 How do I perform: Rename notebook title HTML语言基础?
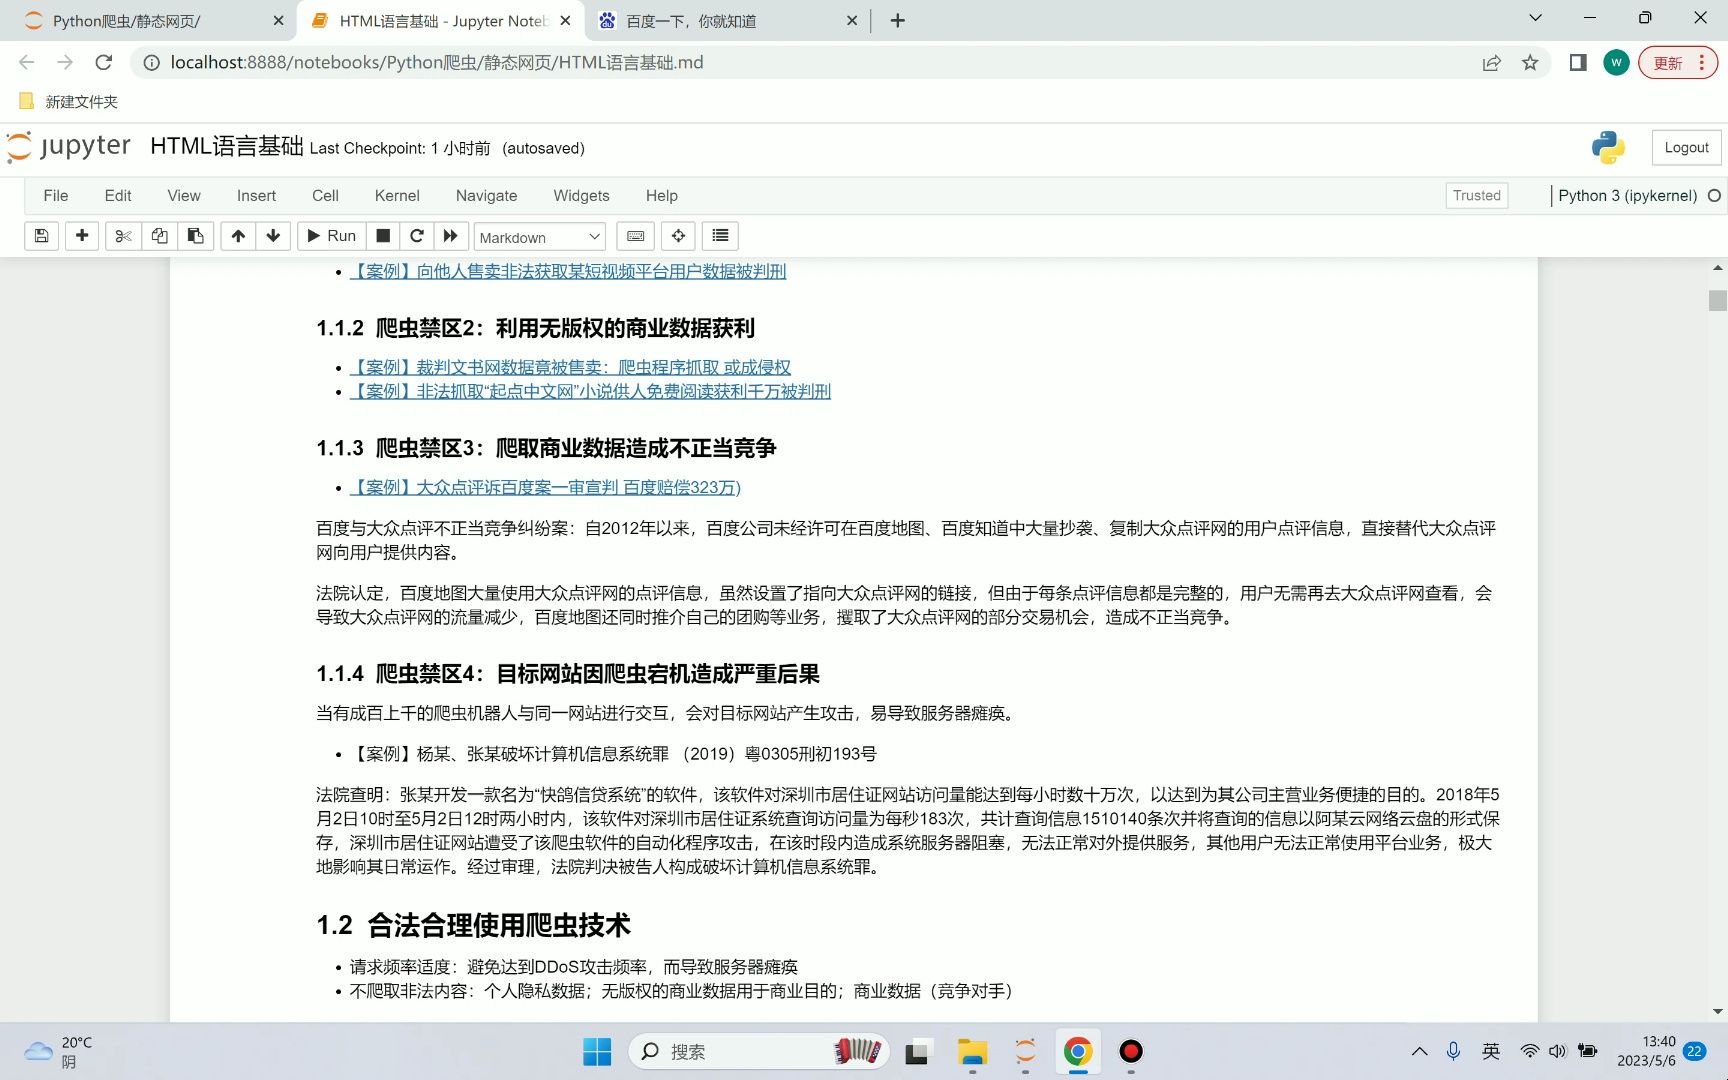226,147
